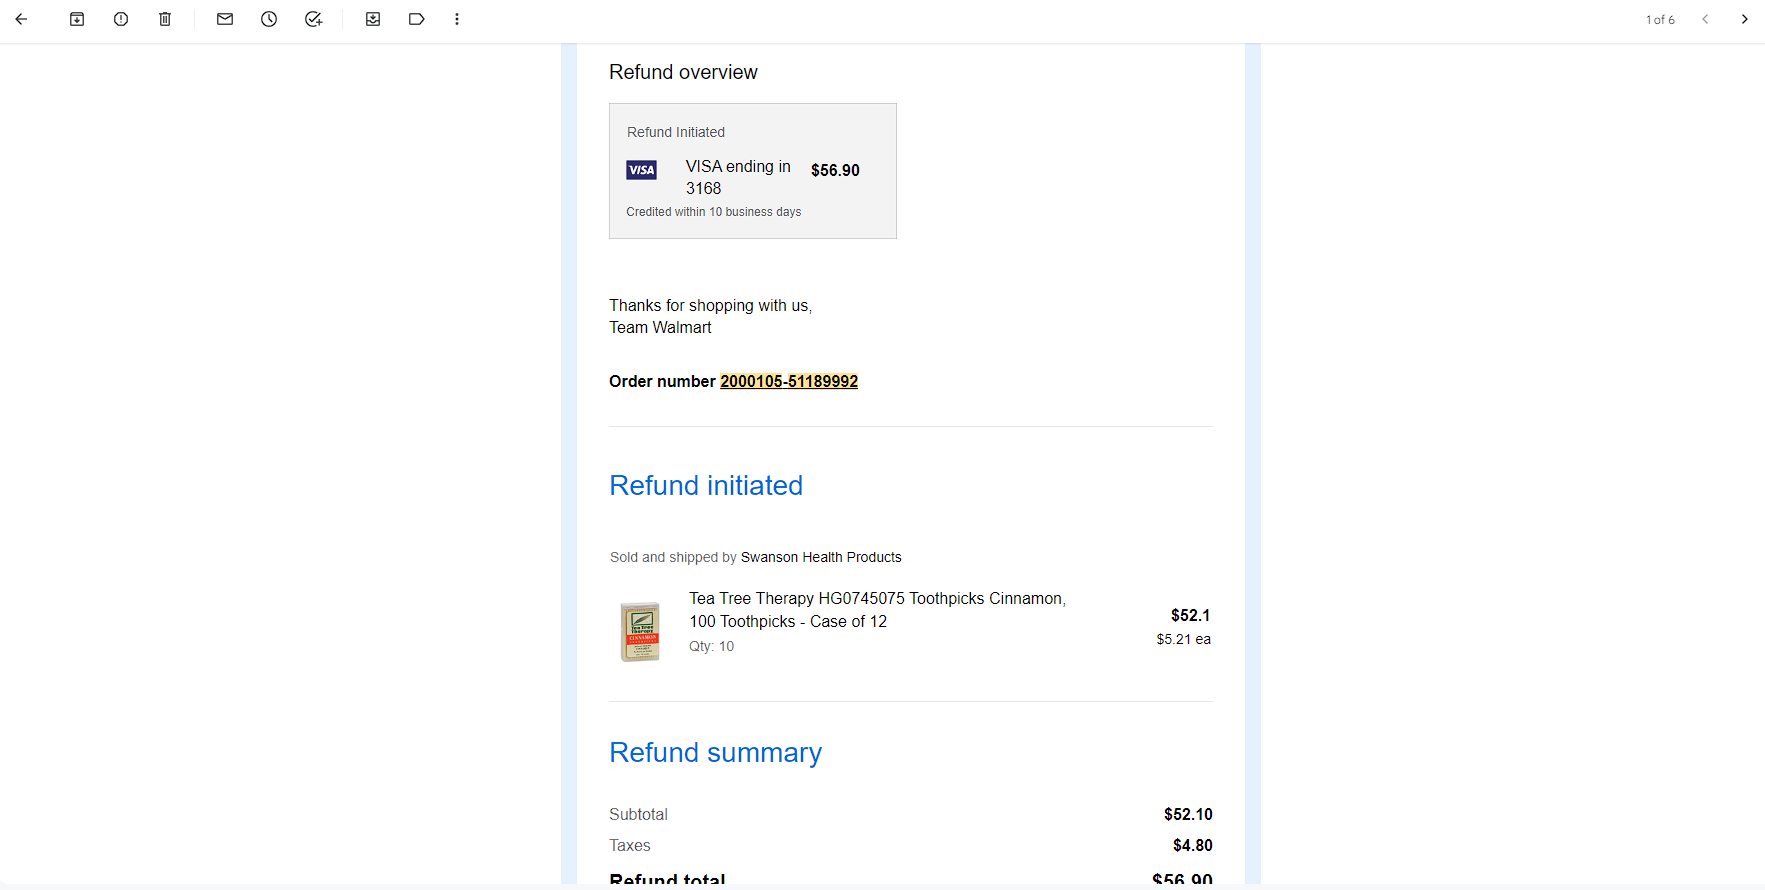Go to the older email arrow
This screenshot has width=1765, height=890.
click(1744, 19)
